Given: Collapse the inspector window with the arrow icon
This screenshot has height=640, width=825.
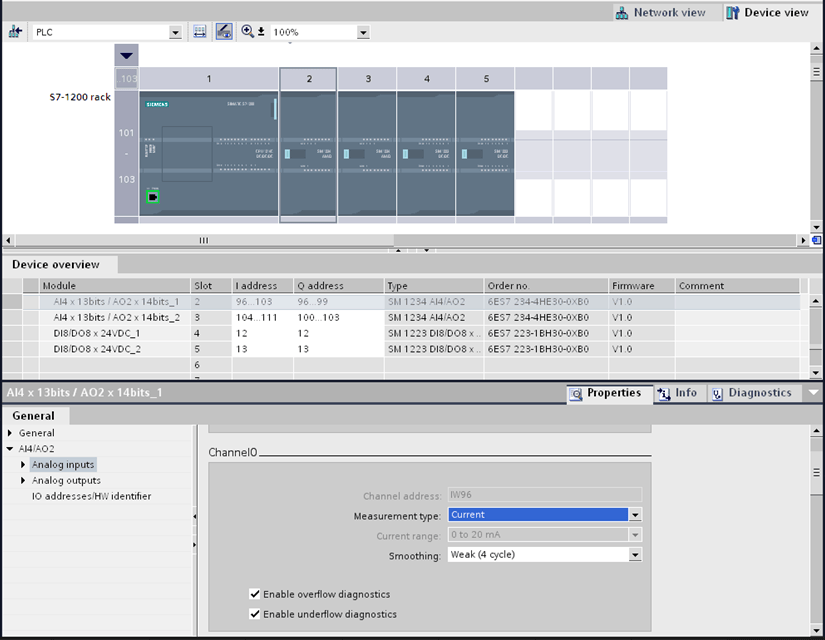Looking at the screenshot, I should click(813, 393).
